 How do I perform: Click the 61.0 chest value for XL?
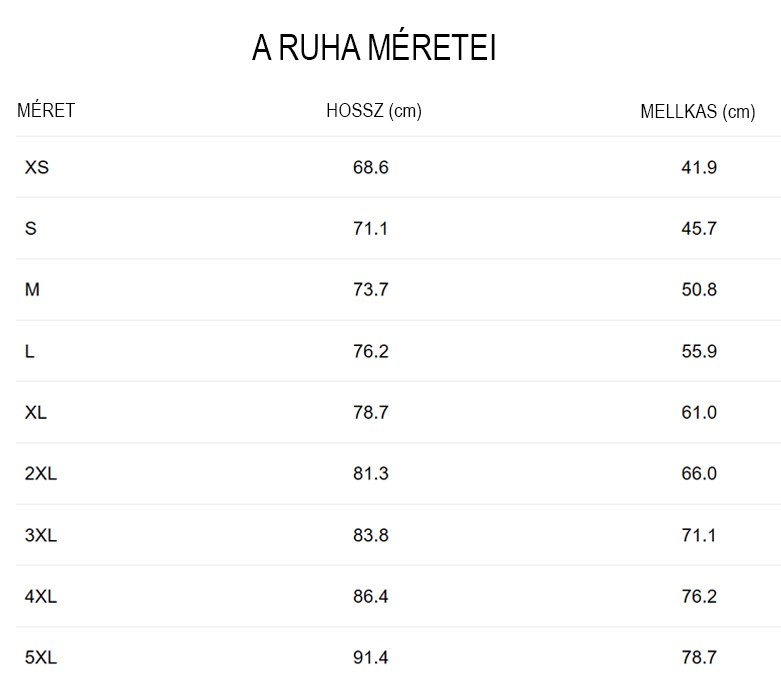tap(699, 412)
